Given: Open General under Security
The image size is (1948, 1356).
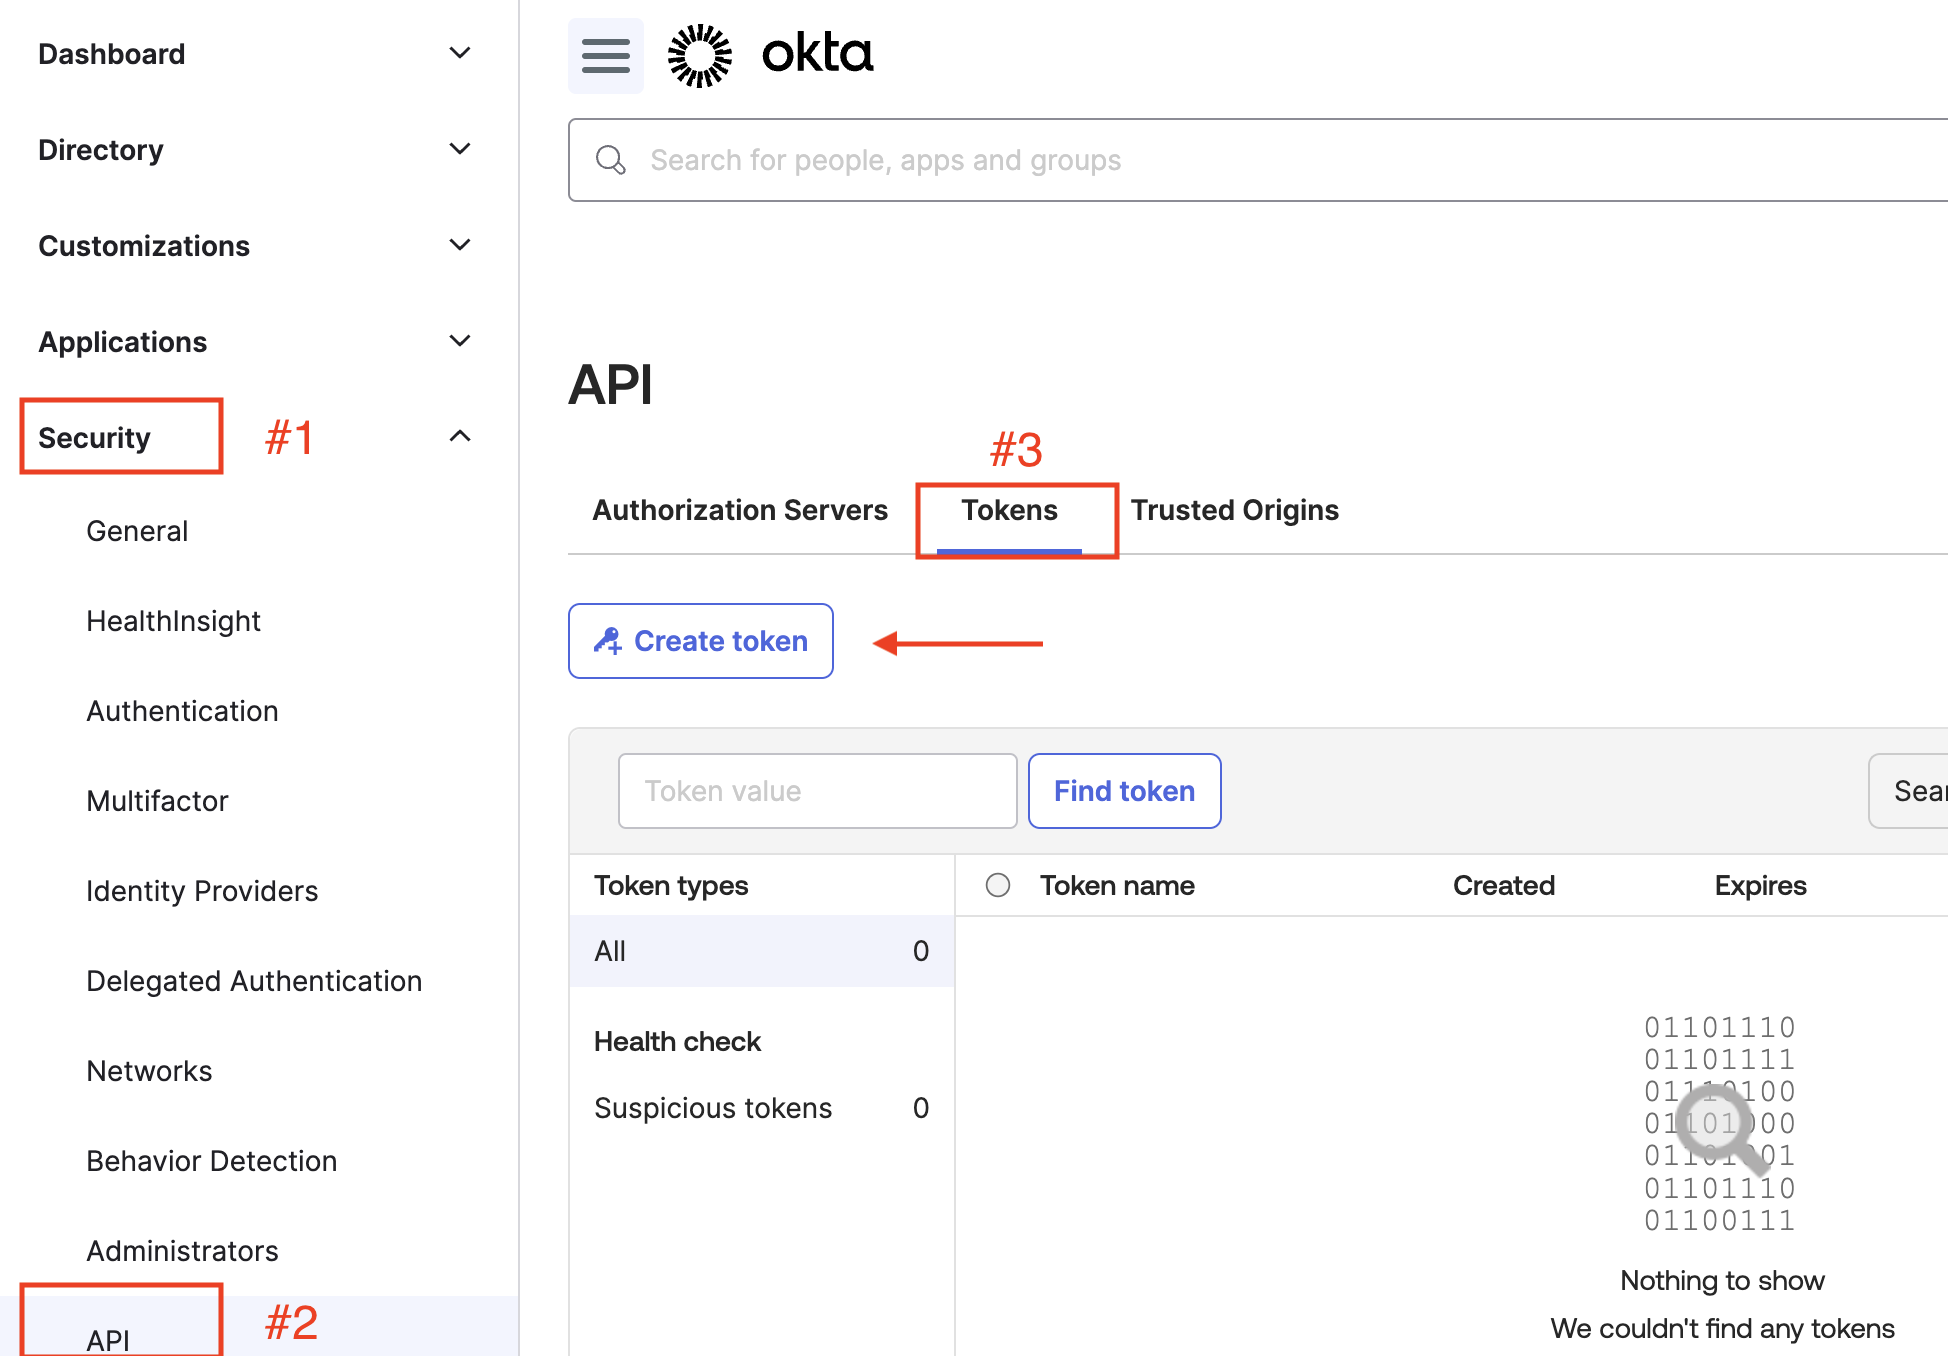Looking at the screenshot, I should click(x=137, y=531).
